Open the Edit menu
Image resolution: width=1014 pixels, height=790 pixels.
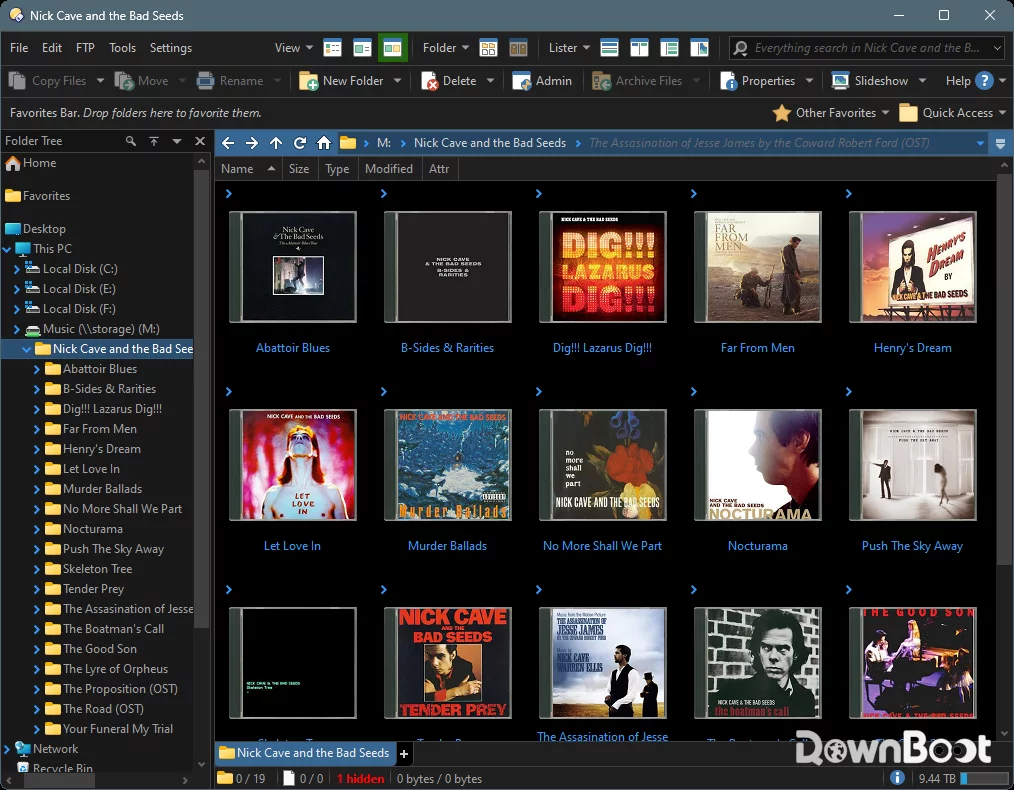(52, 48)
